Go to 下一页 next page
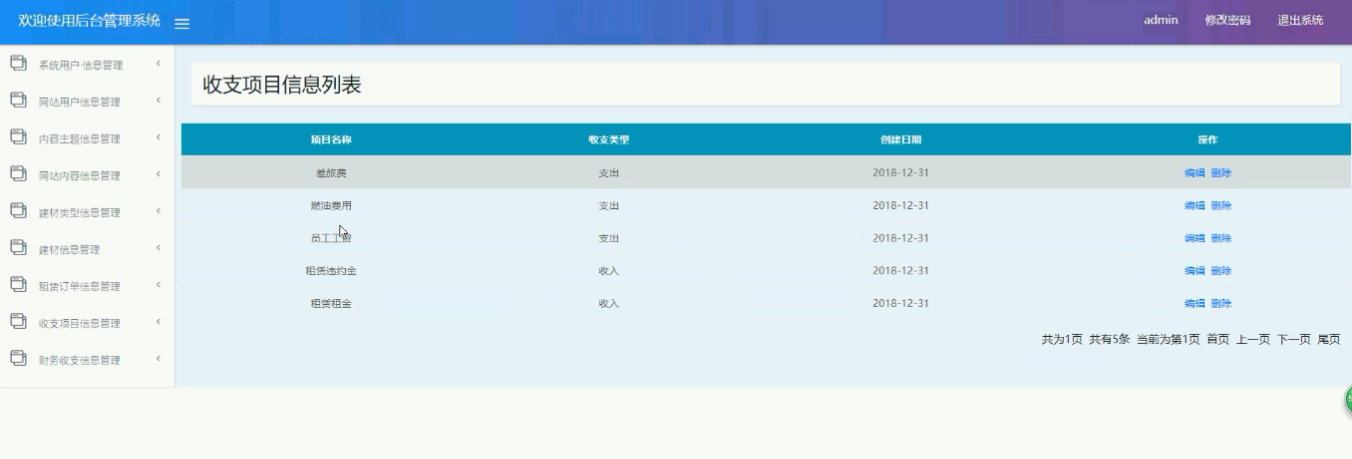Screen dimensions: 1352x459 (x=1294, y=339)
